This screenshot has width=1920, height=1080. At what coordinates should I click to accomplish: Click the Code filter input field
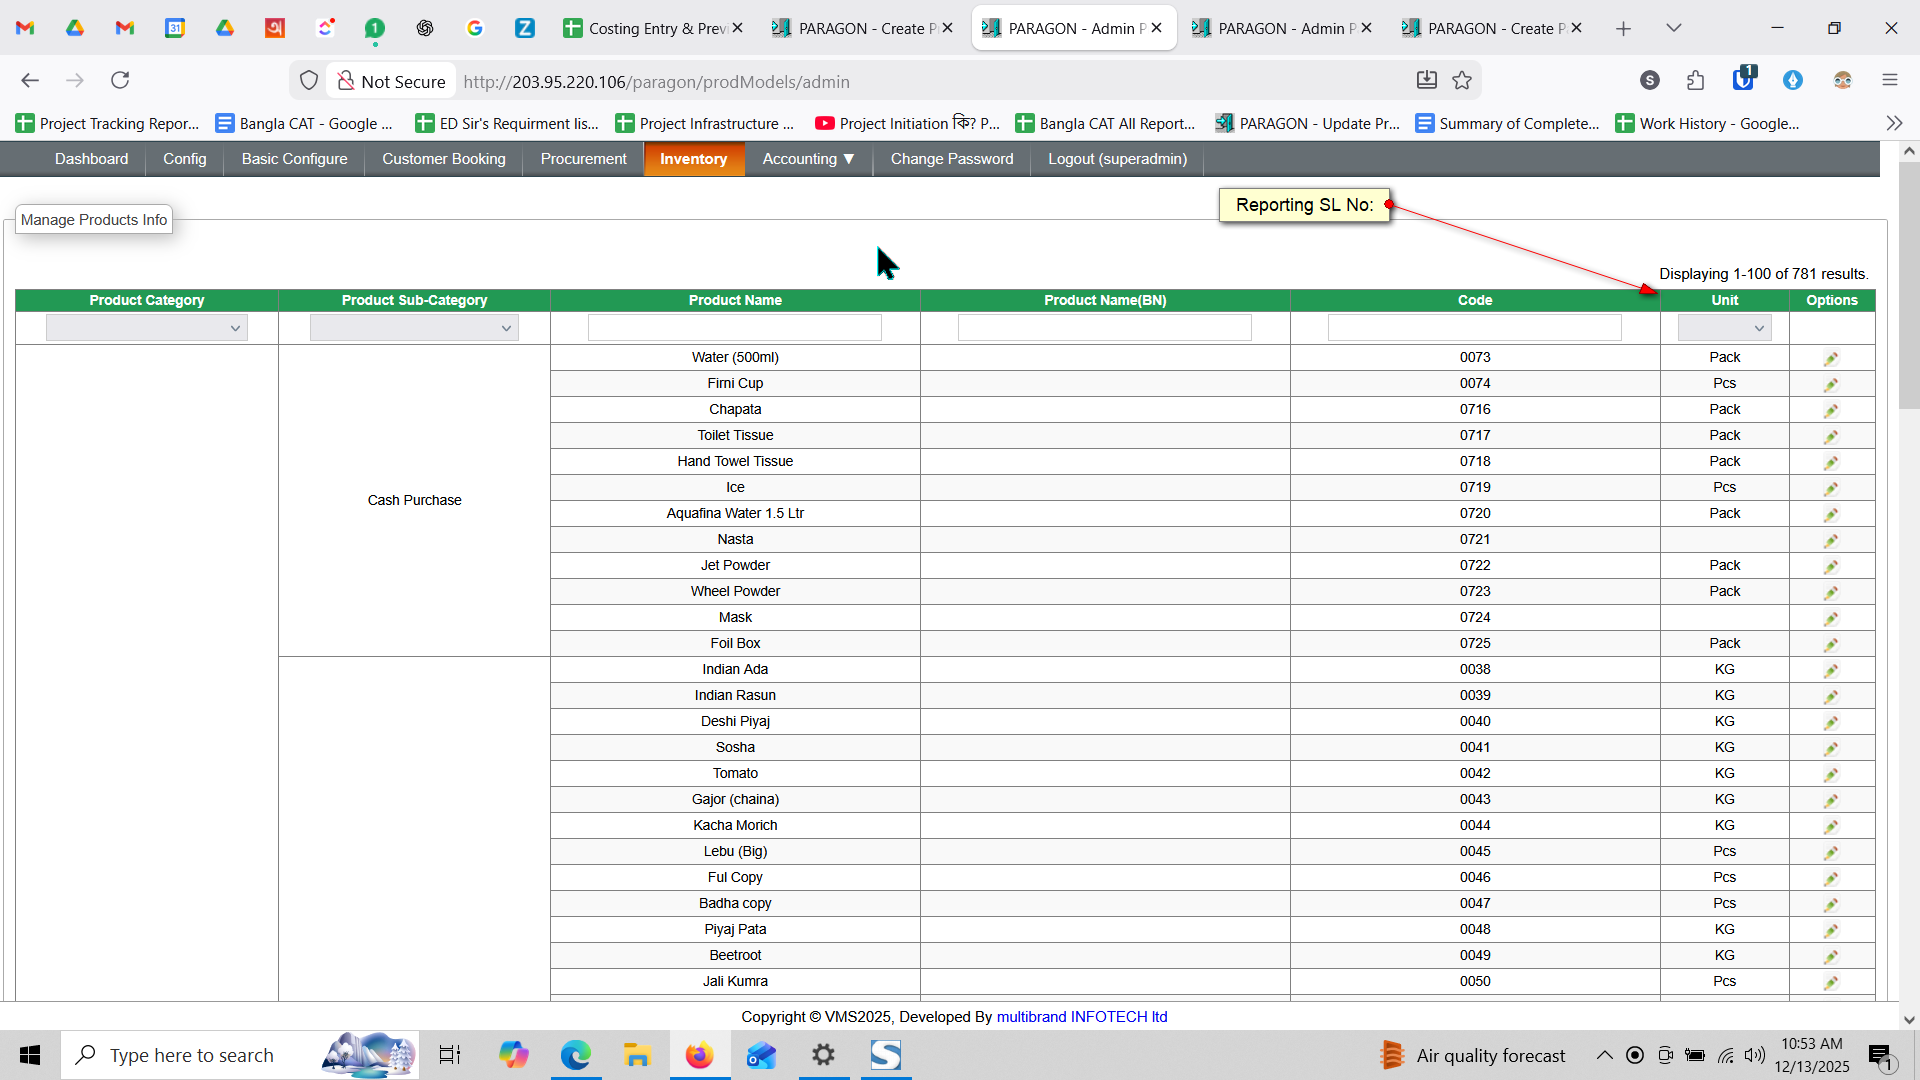[1474, 328]
